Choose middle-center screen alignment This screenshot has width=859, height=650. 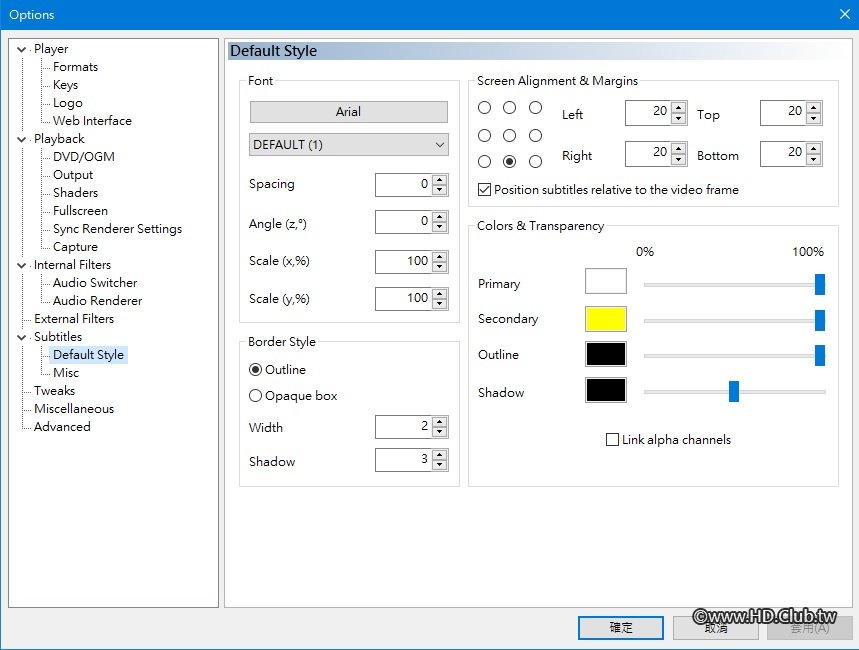coord(509,135)
